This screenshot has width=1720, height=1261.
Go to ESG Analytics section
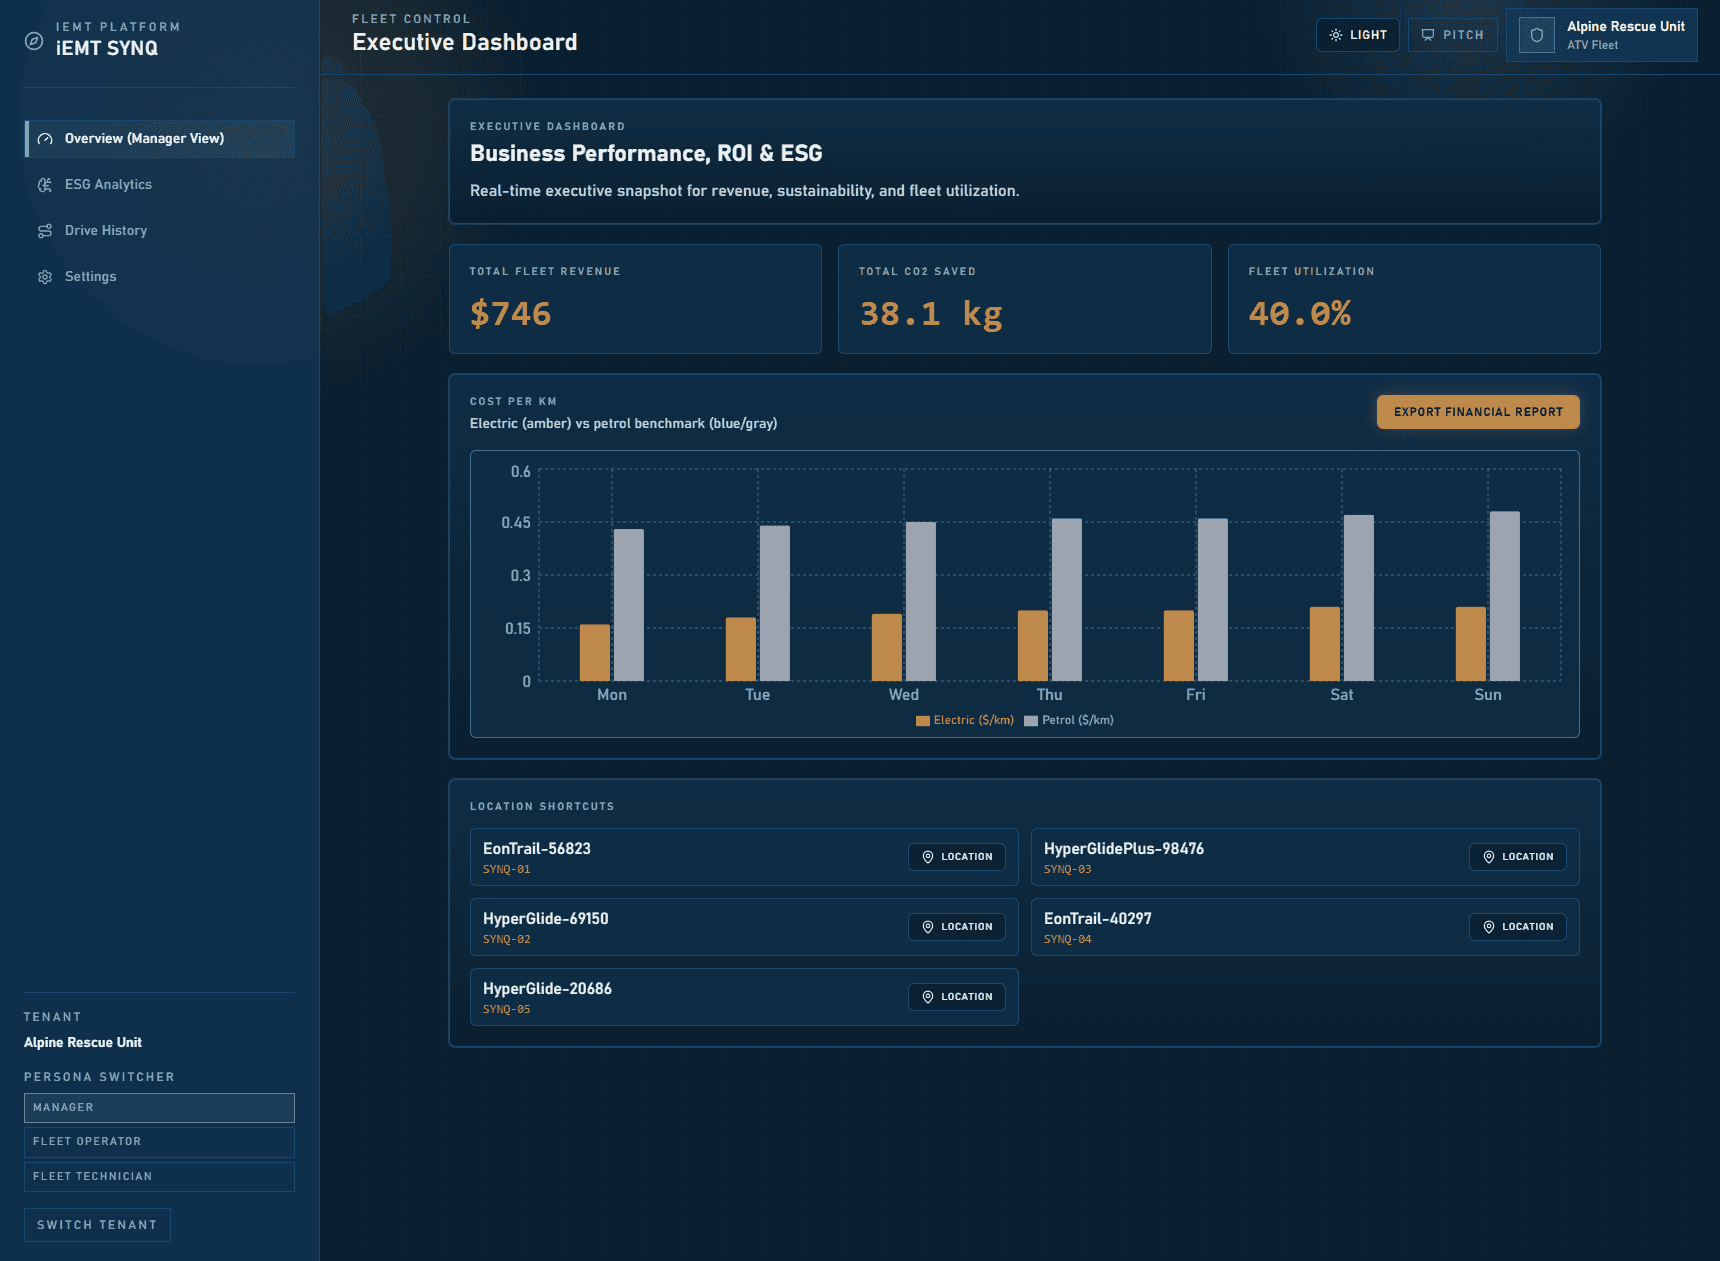pos(108,185)
